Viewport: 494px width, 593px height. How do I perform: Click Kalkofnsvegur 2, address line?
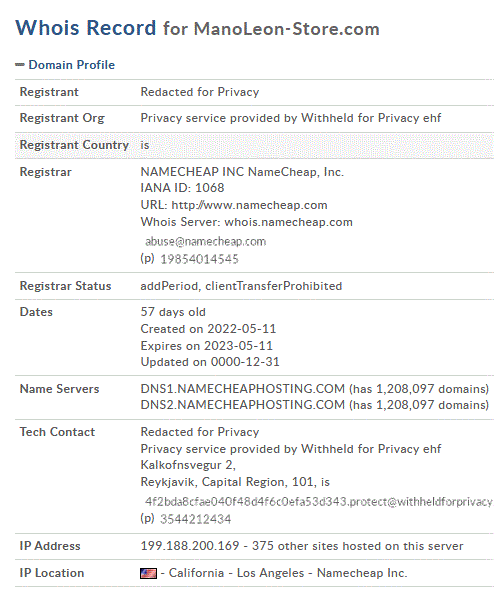(x=188, y=465)
